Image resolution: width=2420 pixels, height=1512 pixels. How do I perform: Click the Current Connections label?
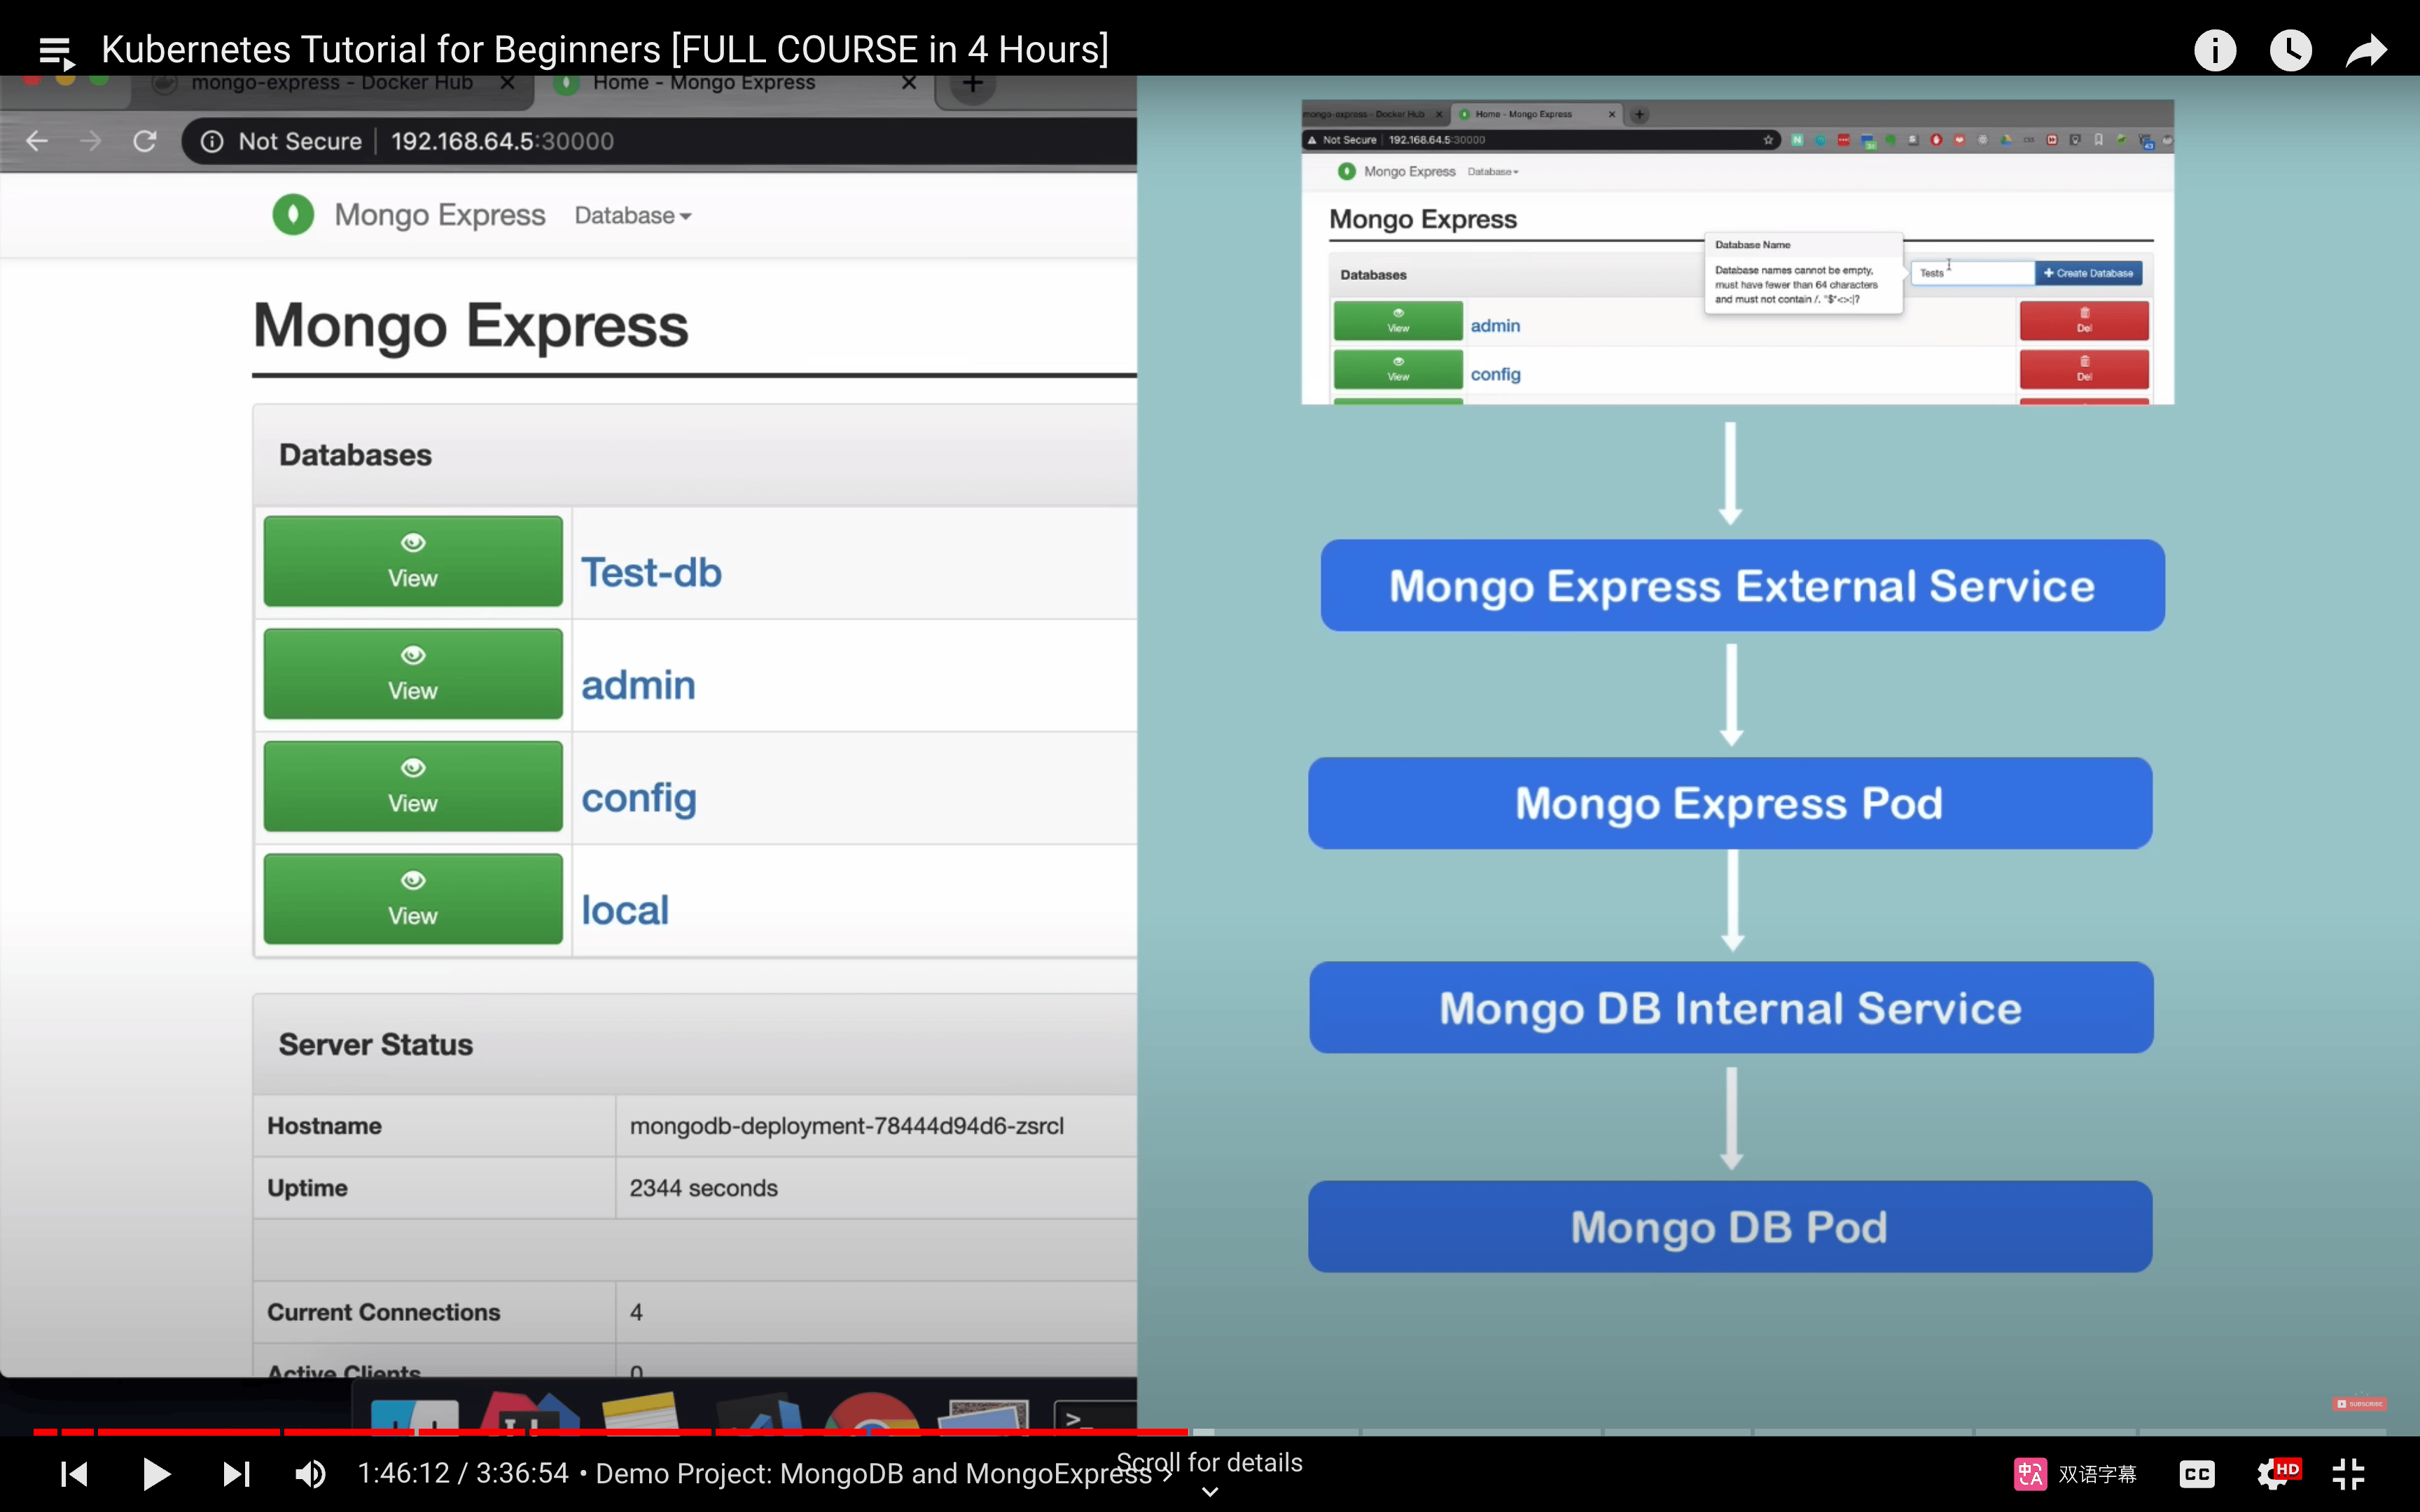(384, 1312)
